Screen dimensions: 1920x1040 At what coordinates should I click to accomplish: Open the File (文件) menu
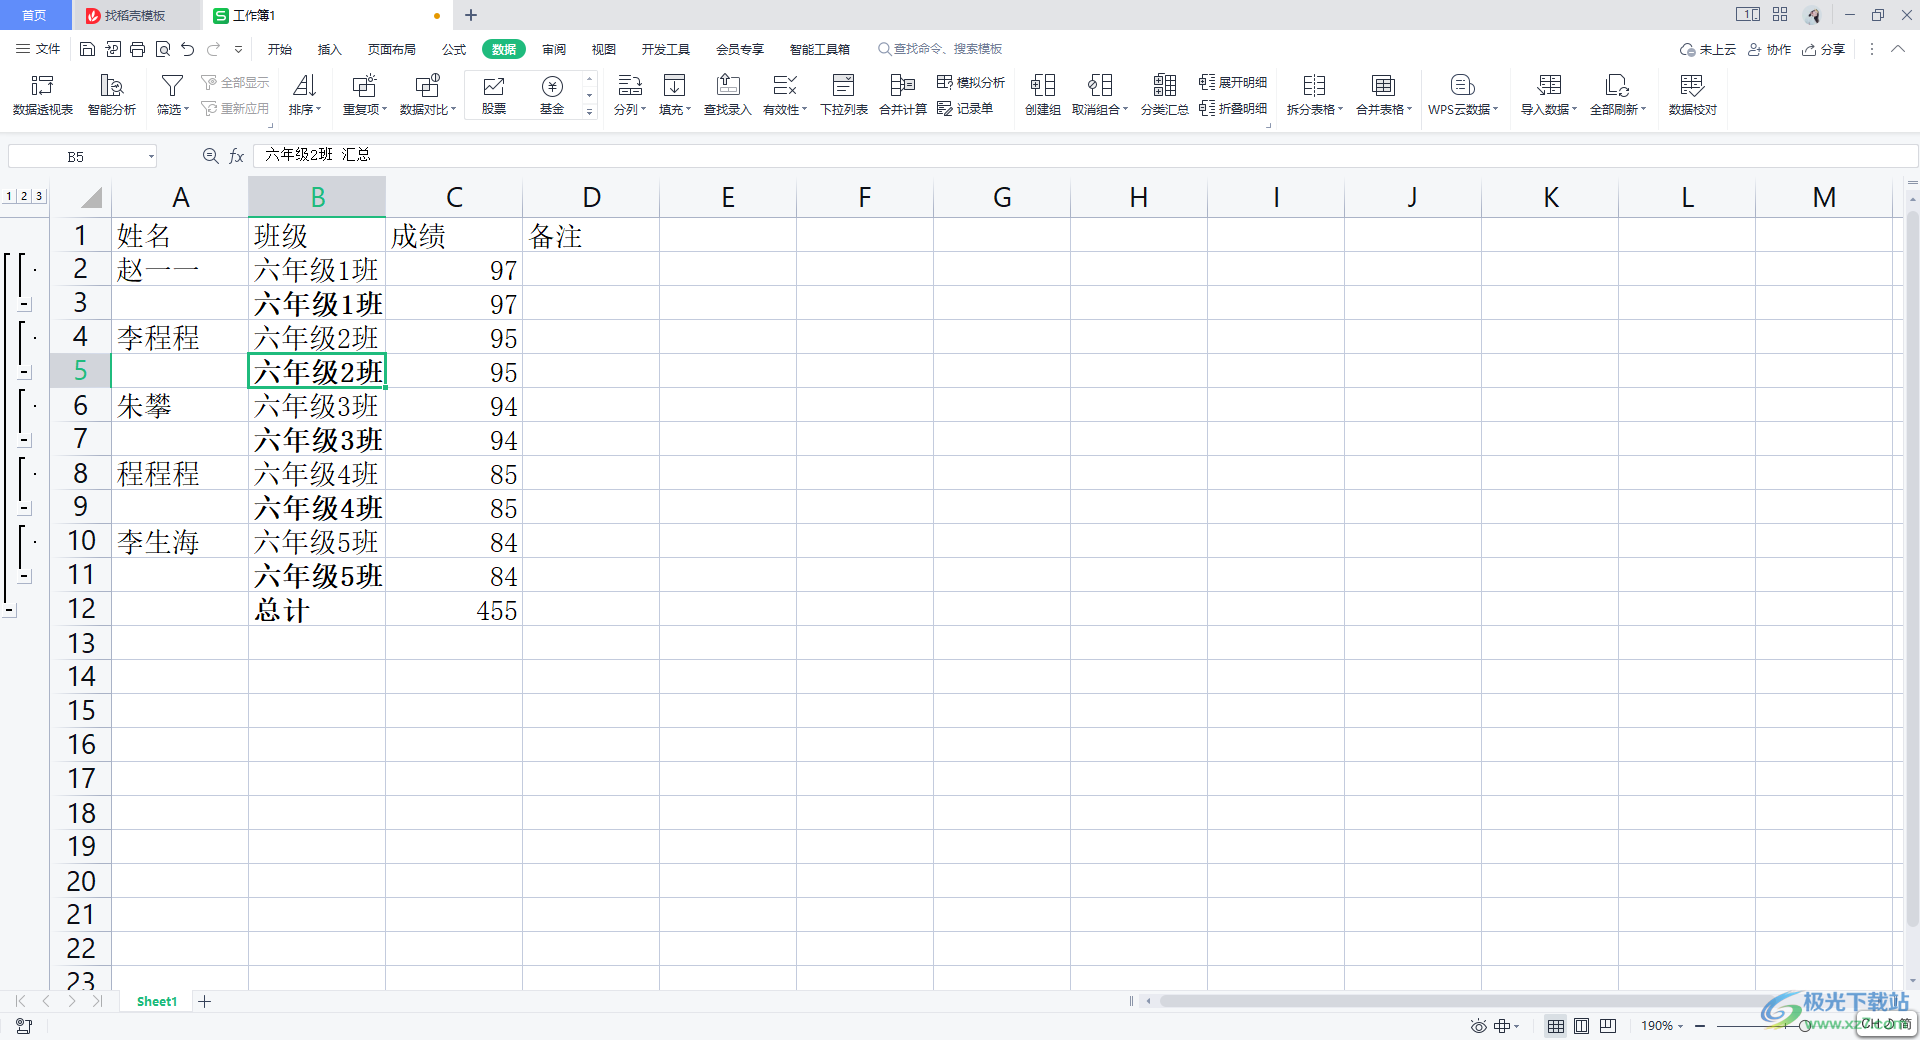pos(38,49)
